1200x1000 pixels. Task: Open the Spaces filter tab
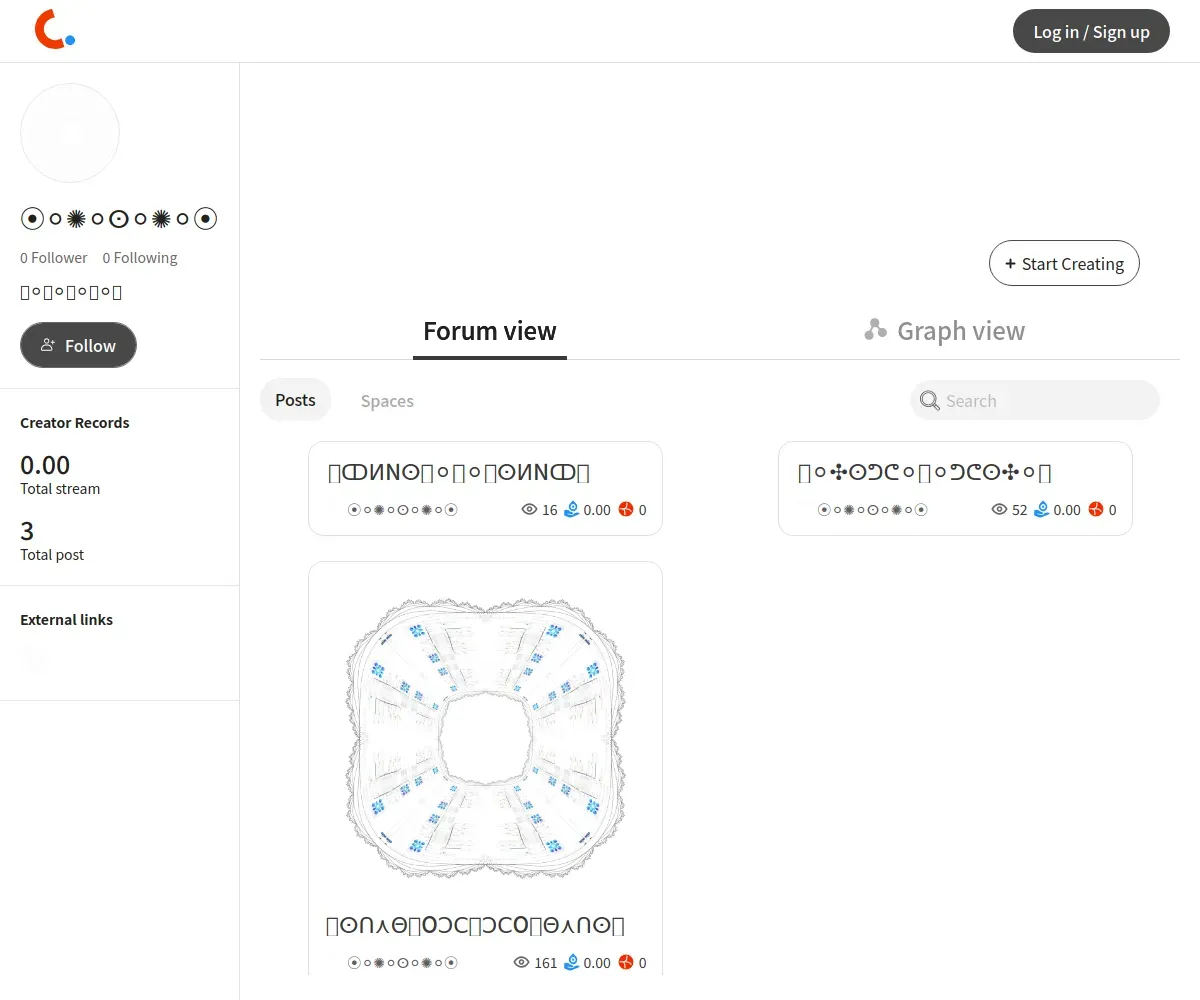point(387,401)
